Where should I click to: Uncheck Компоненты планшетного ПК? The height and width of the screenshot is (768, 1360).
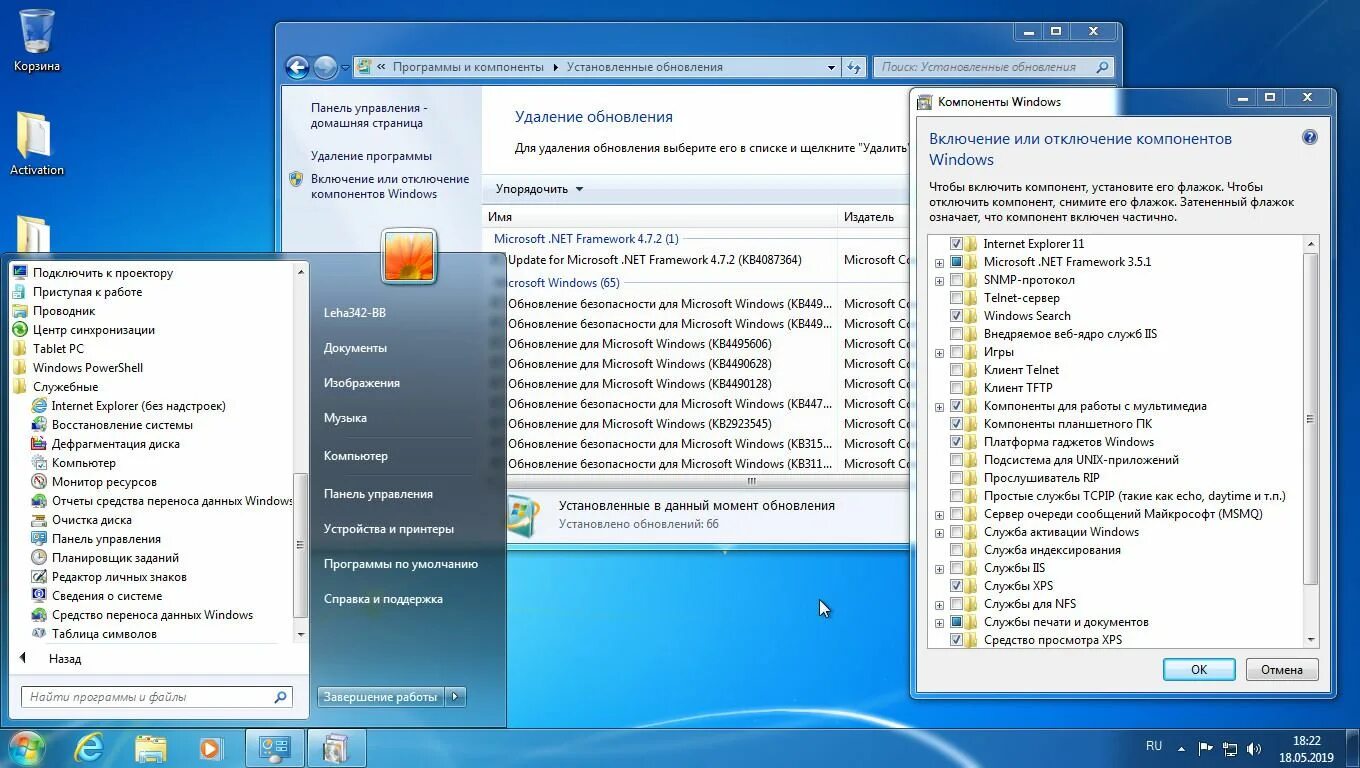pyautogui.click(x=956, y=424)
